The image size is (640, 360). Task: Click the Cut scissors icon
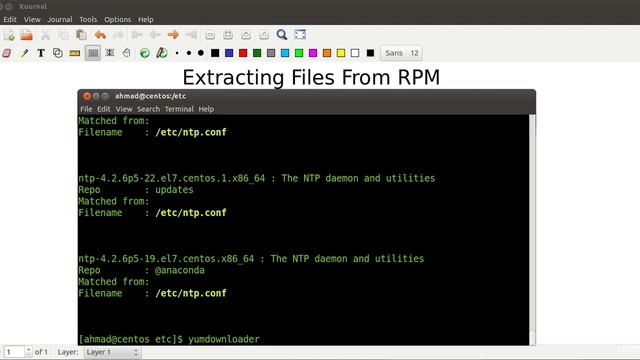tap(45, 35)
